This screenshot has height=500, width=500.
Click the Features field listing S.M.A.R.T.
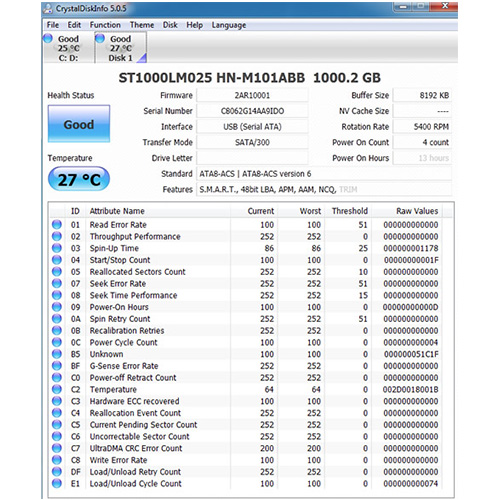[x=324, y=189]
